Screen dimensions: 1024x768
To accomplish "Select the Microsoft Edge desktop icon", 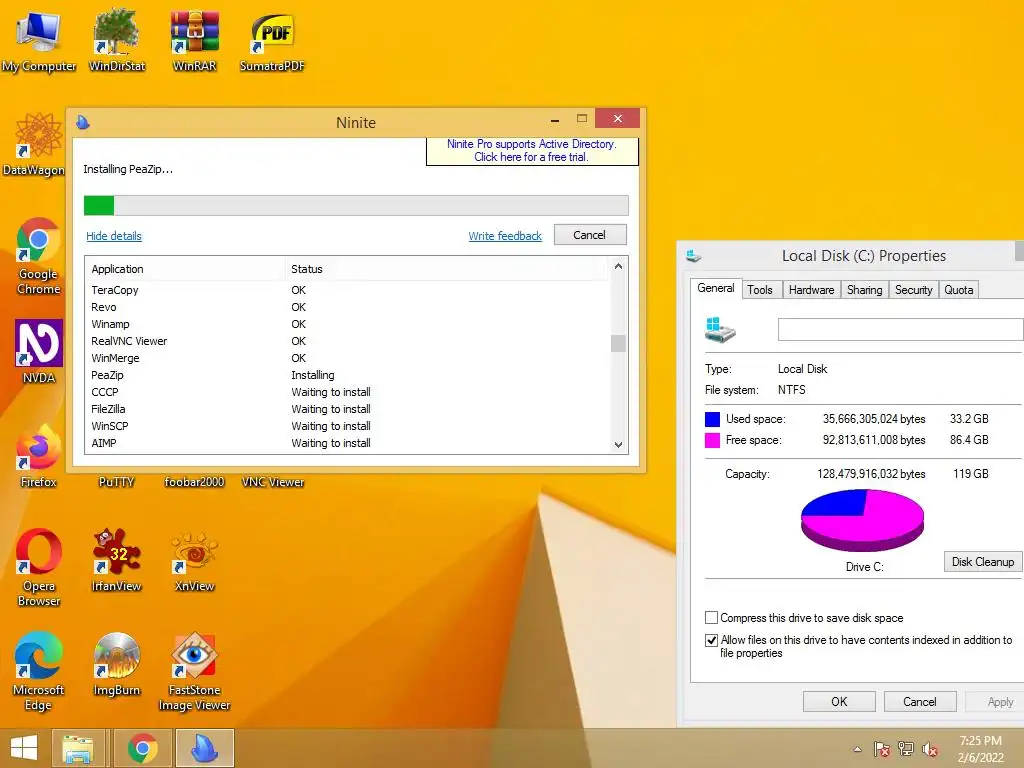I will (39, 671).
